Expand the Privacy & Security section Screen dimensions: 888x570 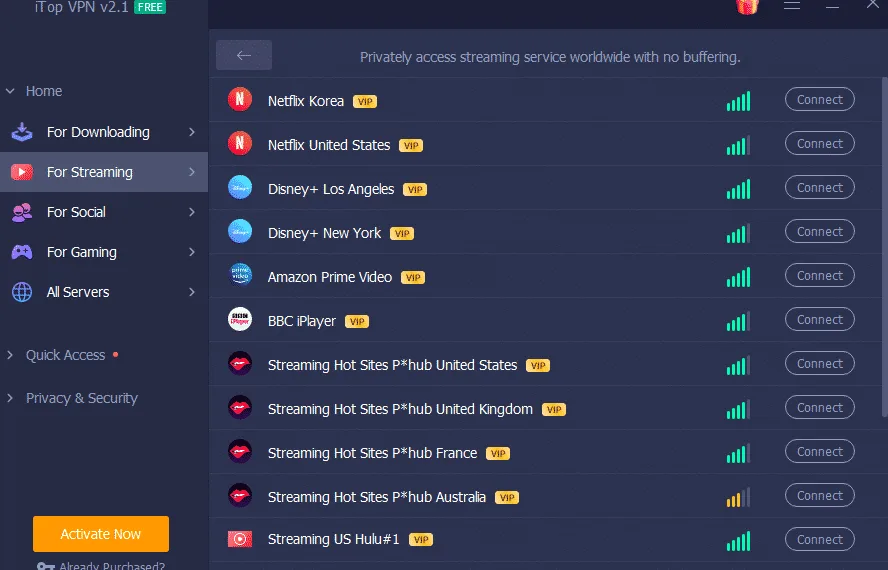pyautogui.click(x=81, y=398)
